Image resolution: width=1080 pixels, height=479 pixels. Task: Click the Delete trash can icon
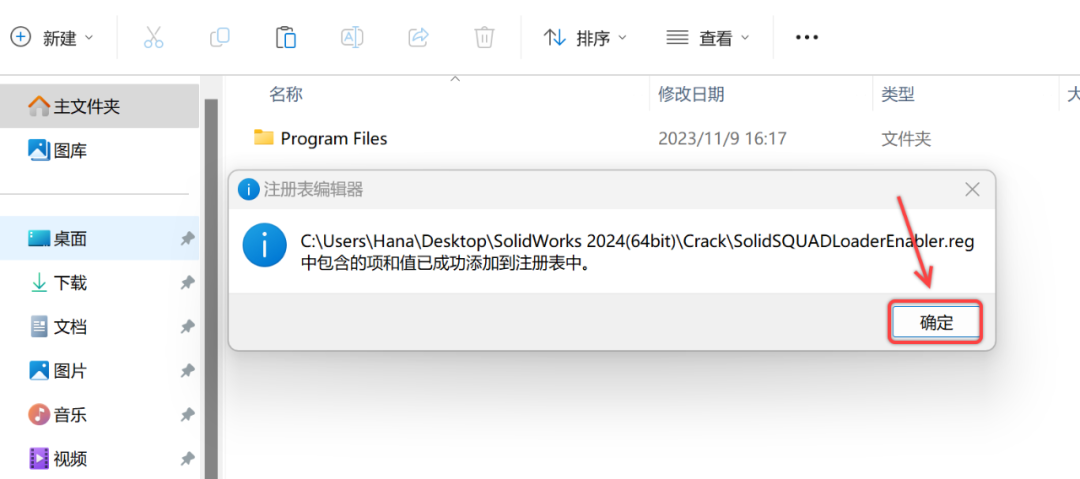click(484, 38)
